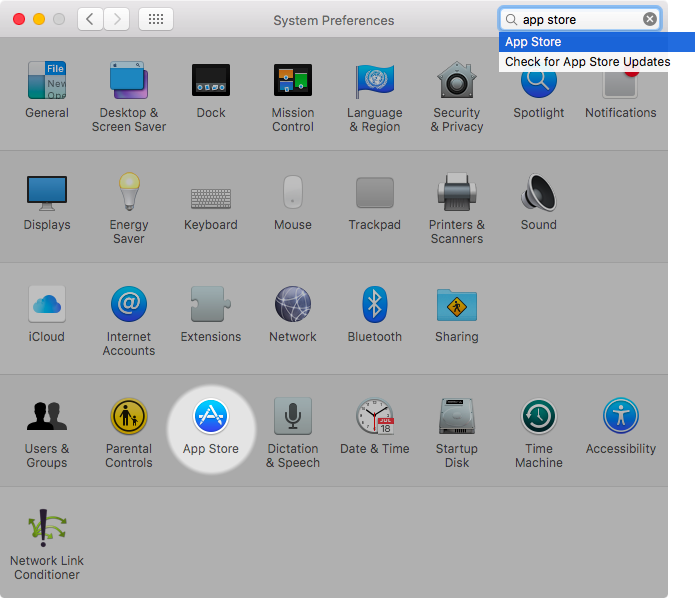Close the System Preferences window

(x=19, y=19)
